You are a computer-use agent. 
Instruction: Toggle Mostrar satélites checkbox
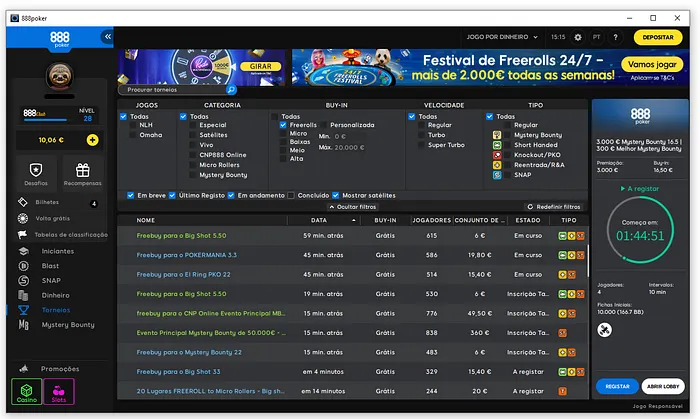click(335, 195)
